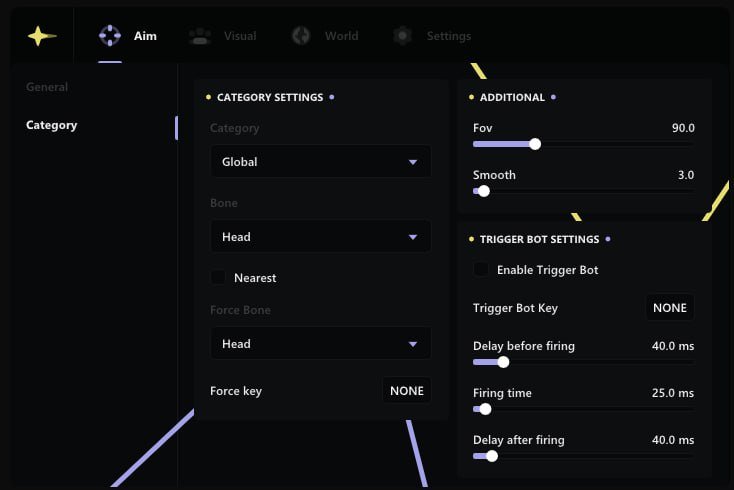Click the Delay before firing slider handle

[503, 362]
